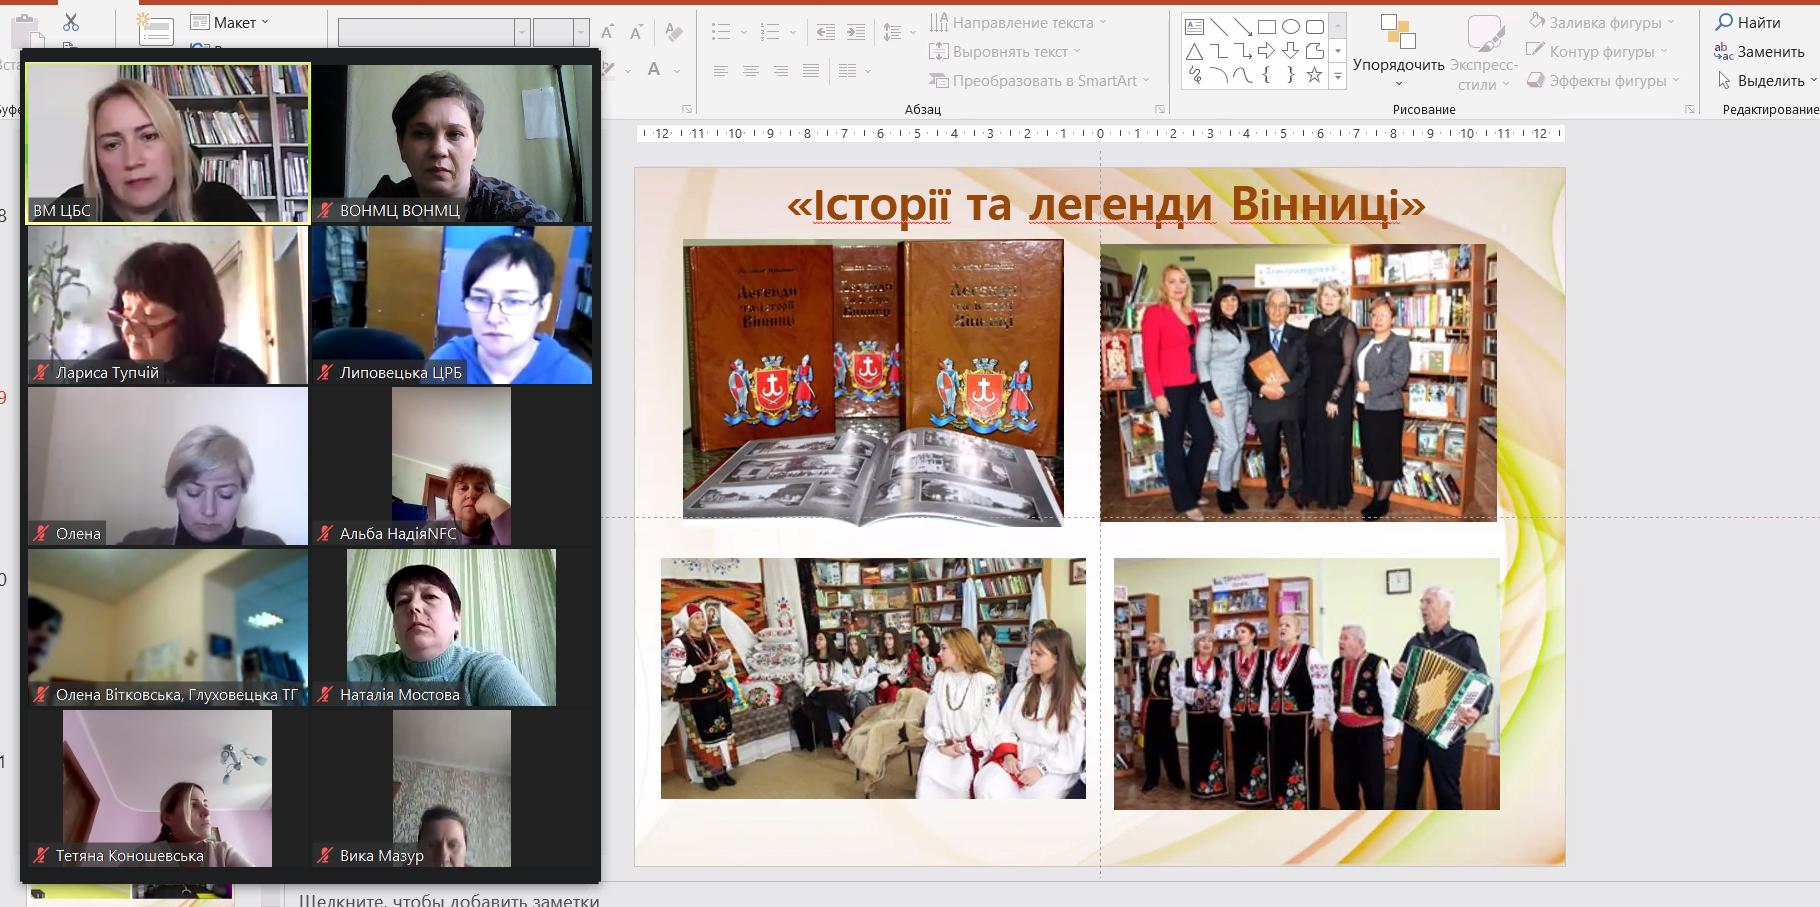Select Лариса Тупчій video tile
Screen dimensions: 1820x907
click(168, 305)
